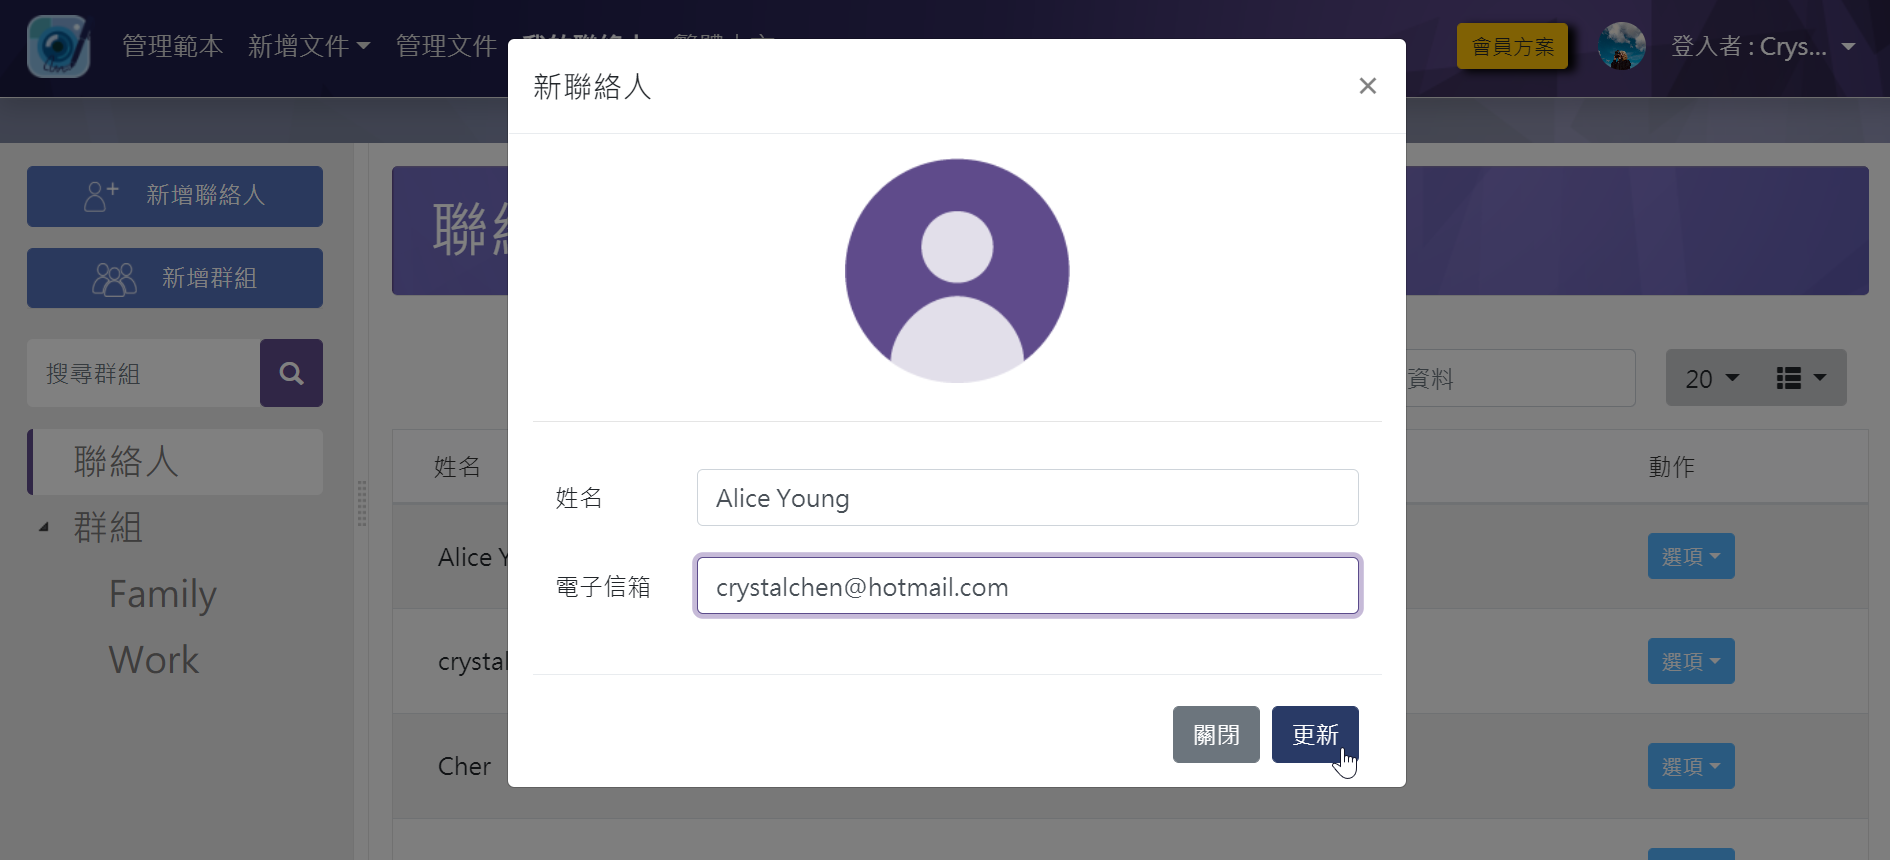Image resolution: width=1890 pixels, height=860 pixels.
Task: Click the 會員方案 button
Action: pos(1512,46)
